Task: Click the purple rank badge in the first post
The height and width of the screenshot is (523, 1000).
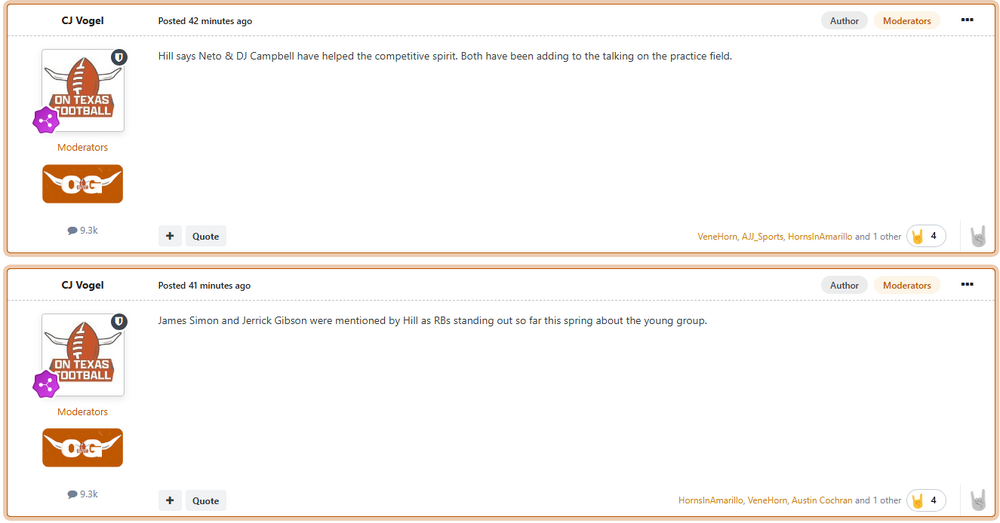Action: [x=46, y=121]
